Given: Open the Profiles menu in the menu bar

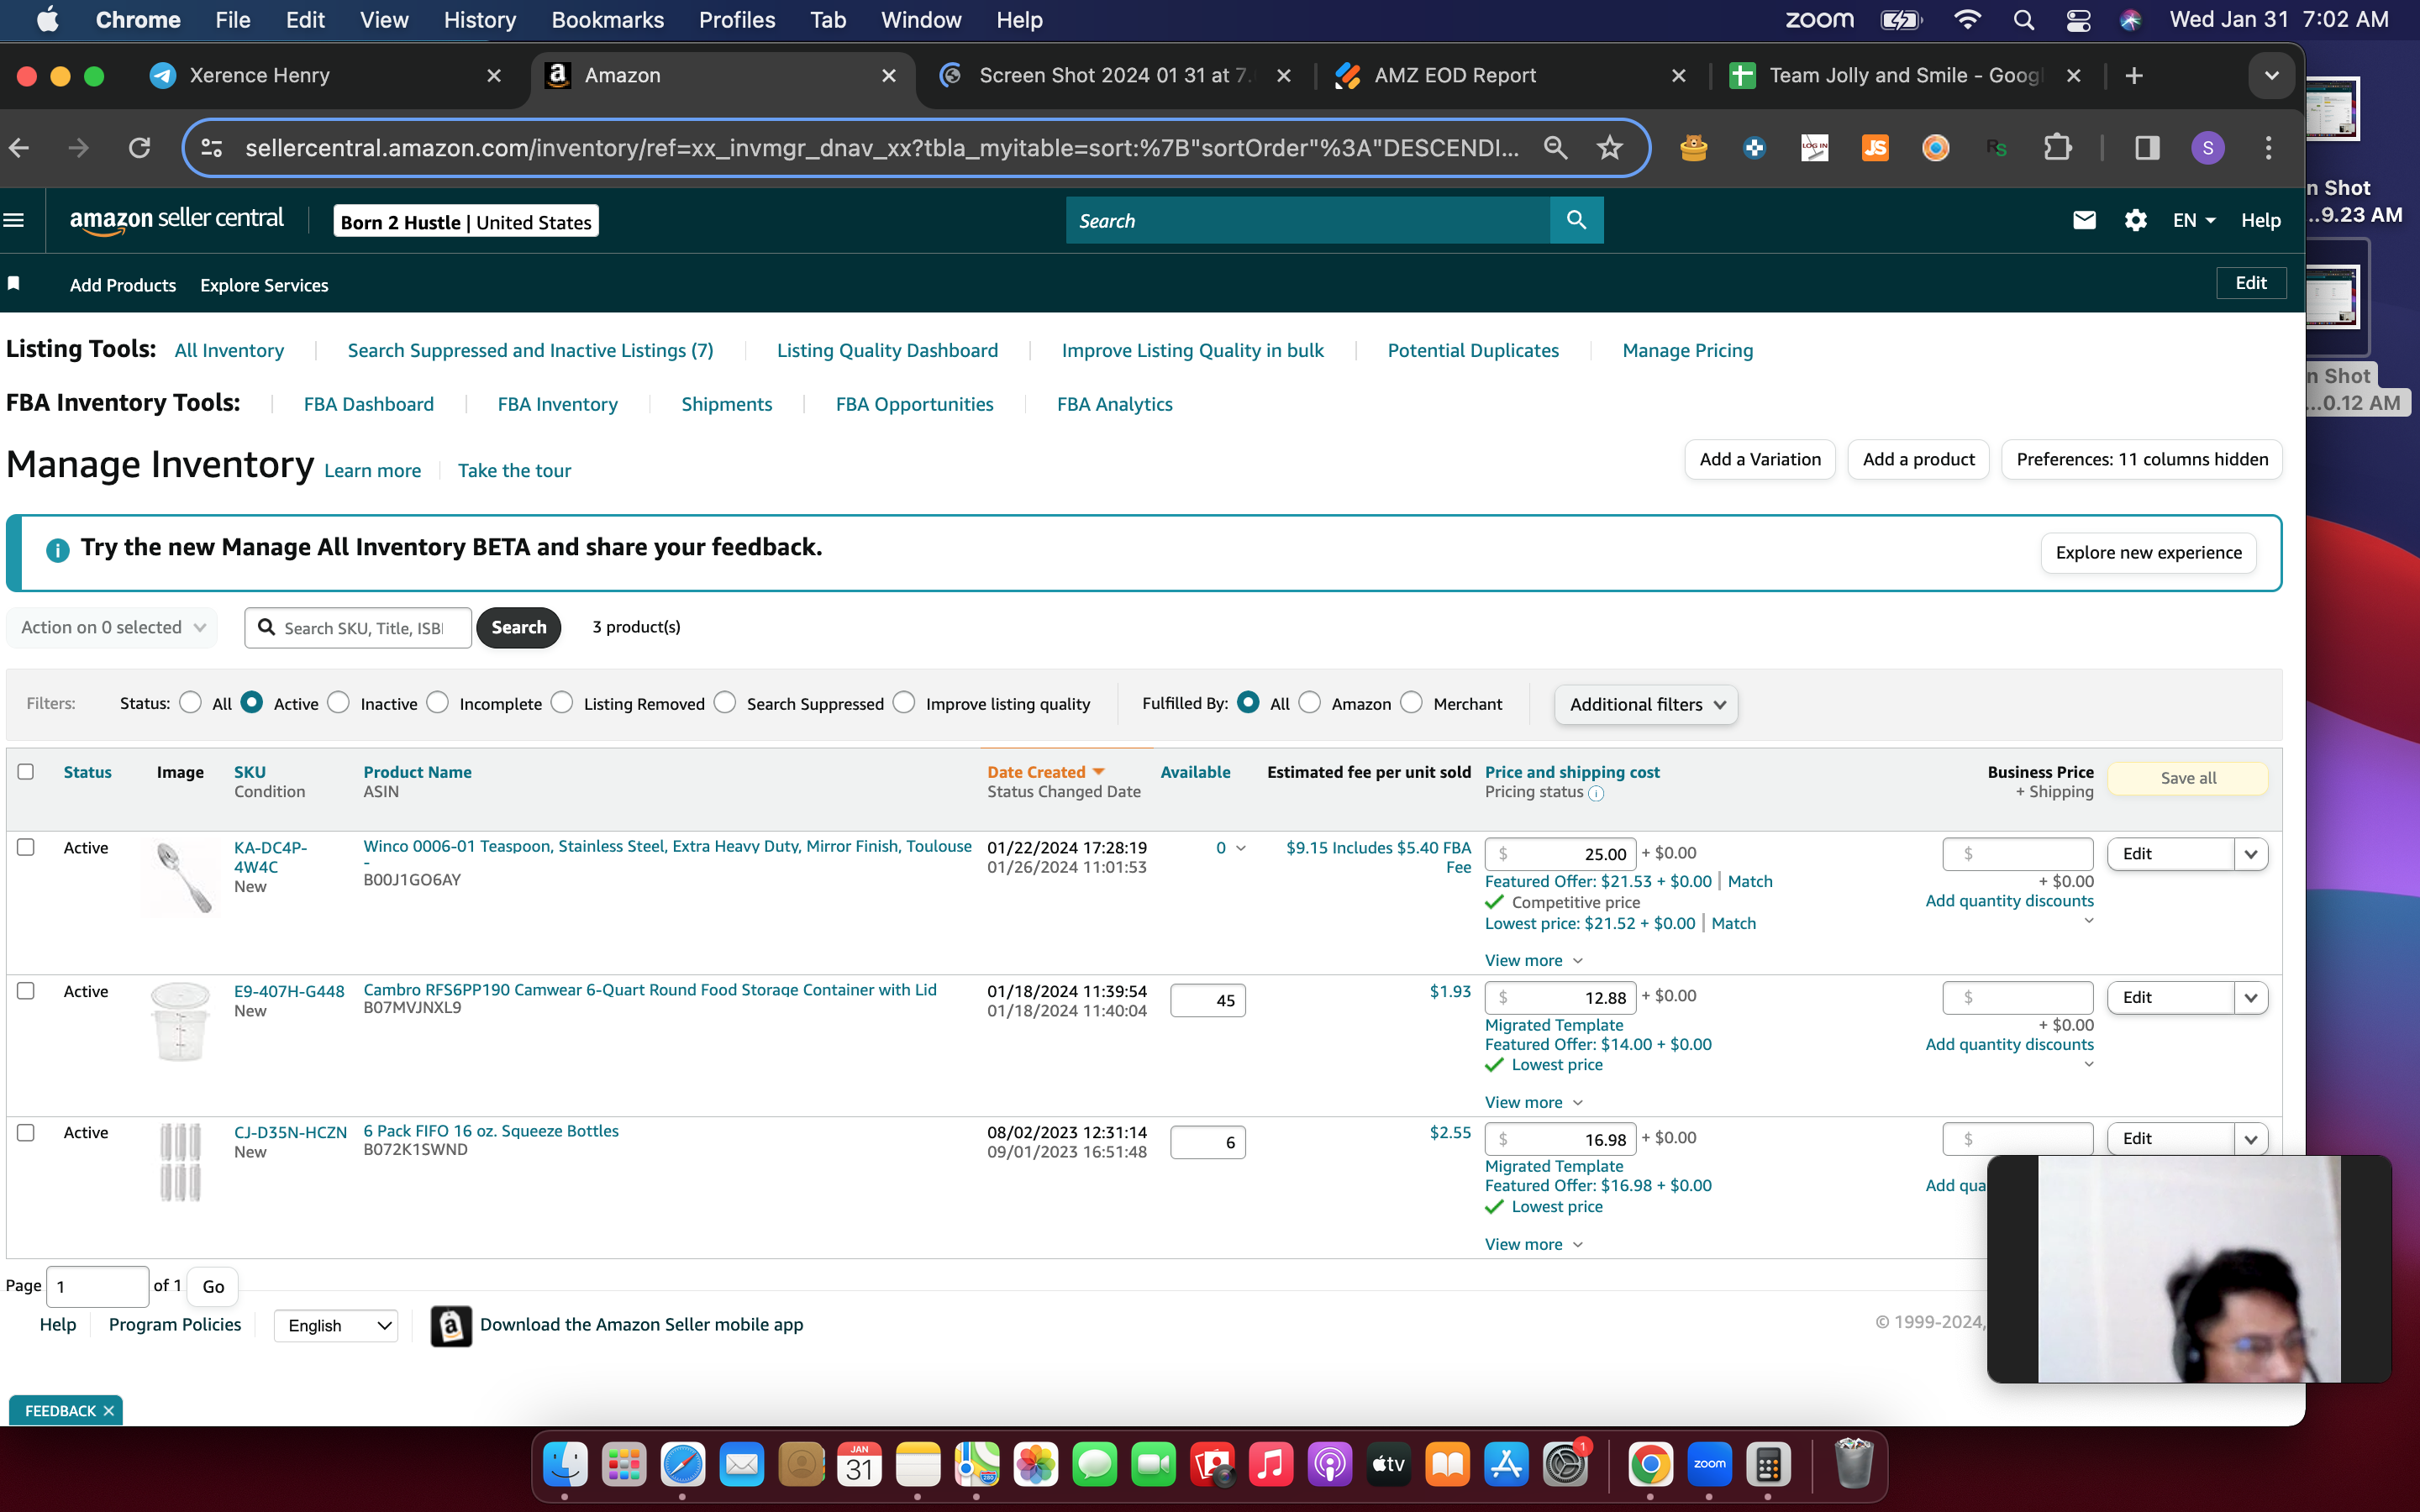Looking at the screenshot, I should [x=737, y=20].
